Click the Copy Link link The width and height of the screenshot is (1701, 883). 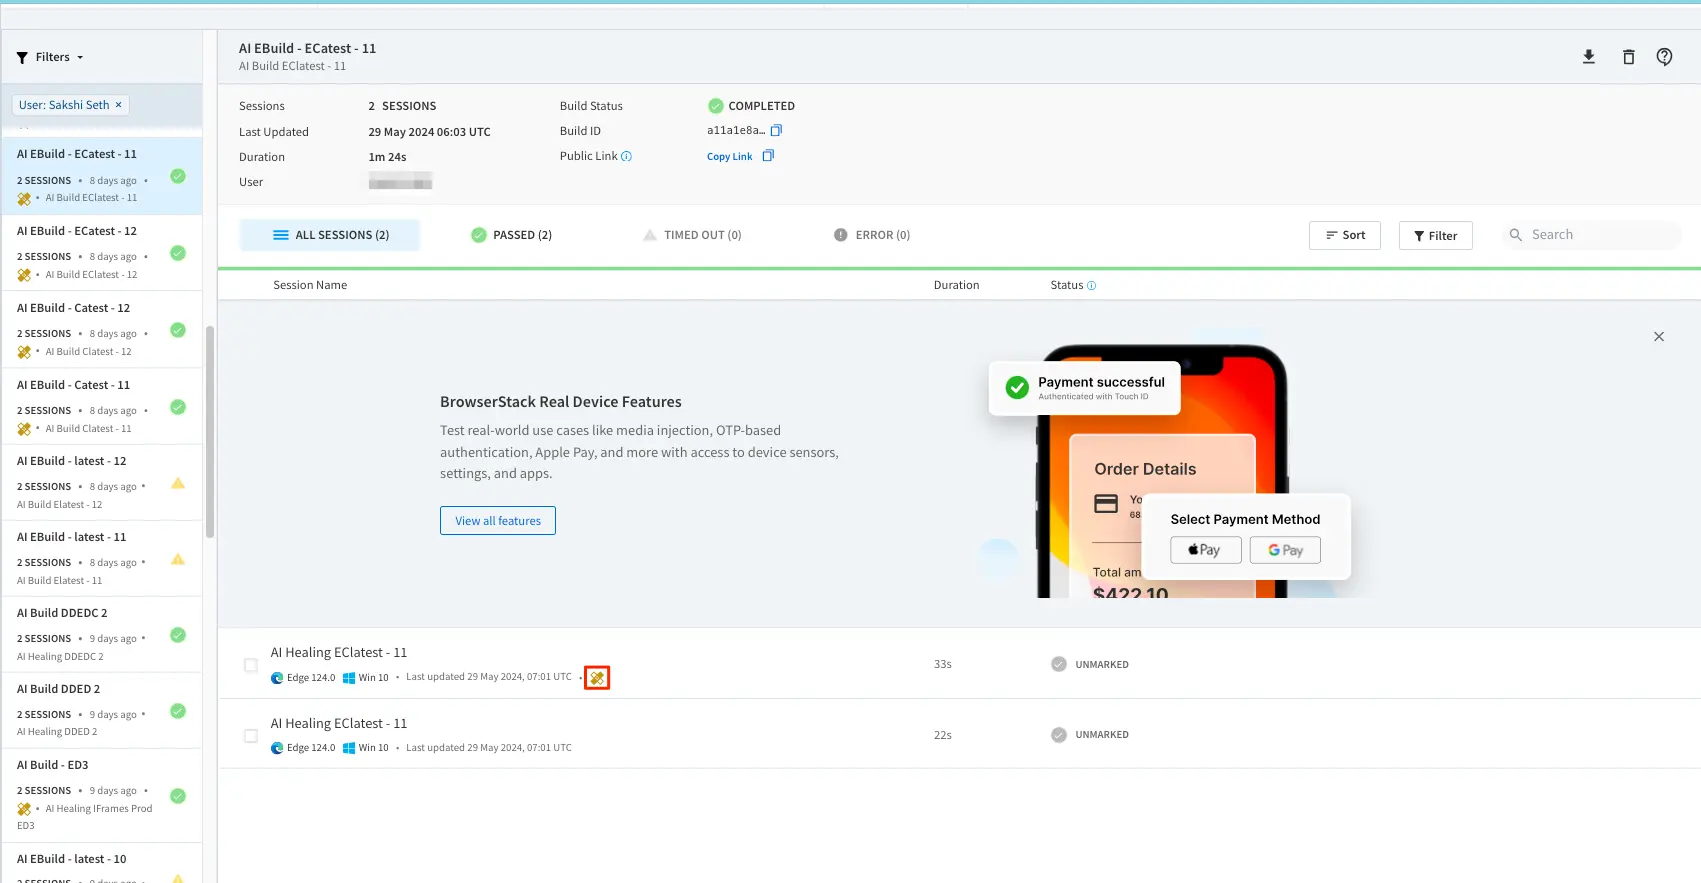tap(730, 157)
